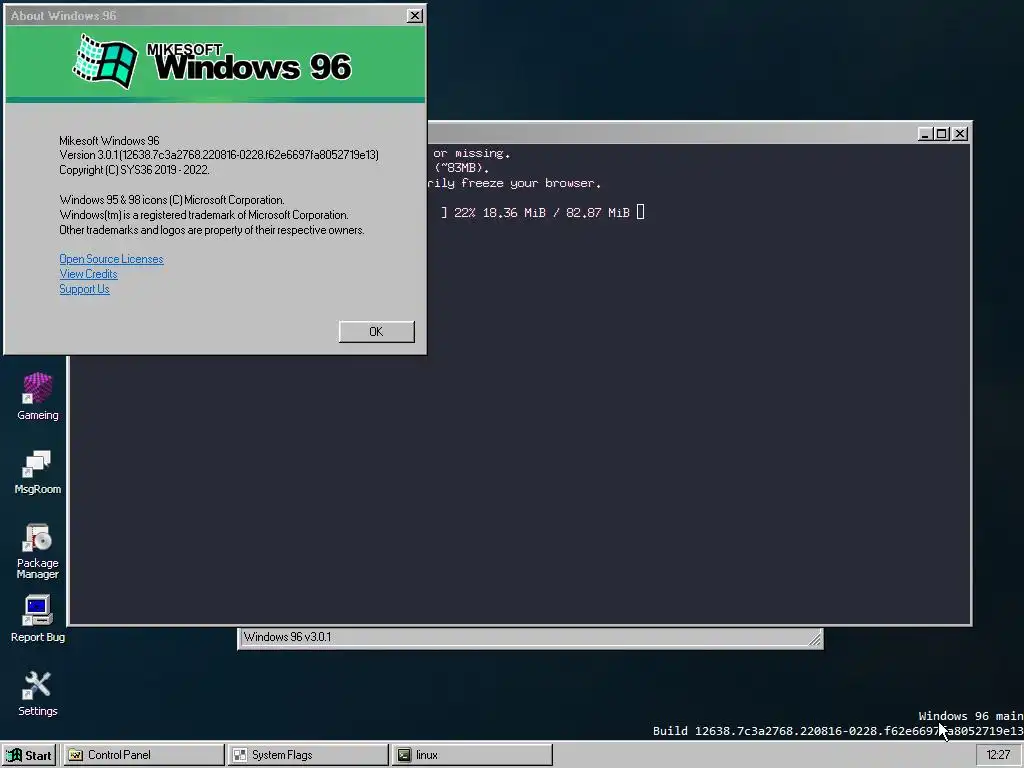Click the Start button in the taskbar

point(29,755)
